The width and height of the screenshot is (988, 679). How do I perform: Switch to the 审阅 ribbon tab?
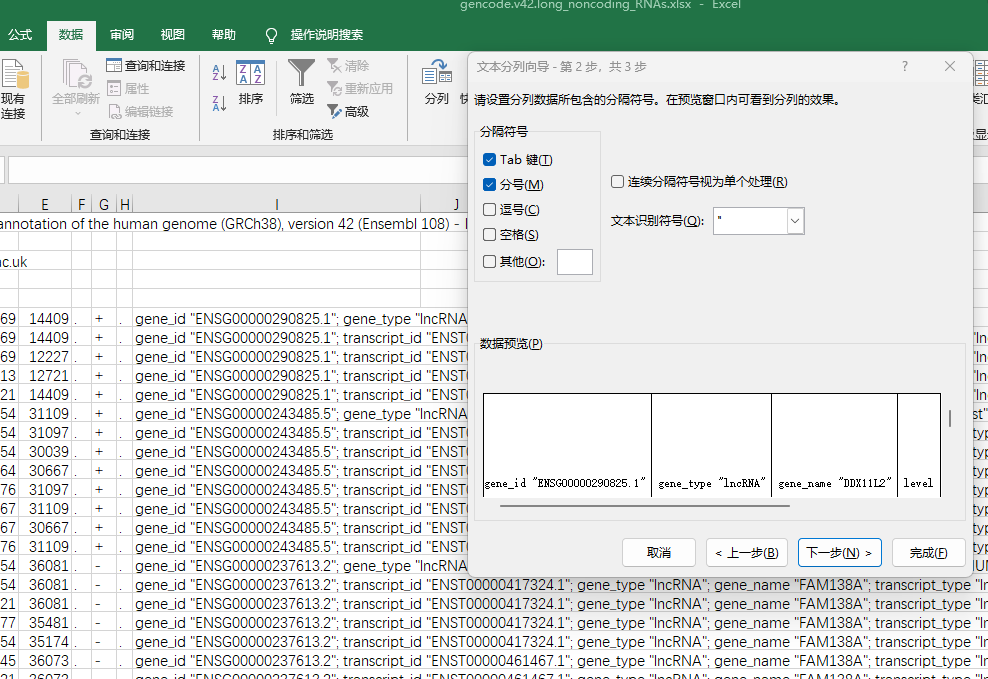tap(121, 33)
